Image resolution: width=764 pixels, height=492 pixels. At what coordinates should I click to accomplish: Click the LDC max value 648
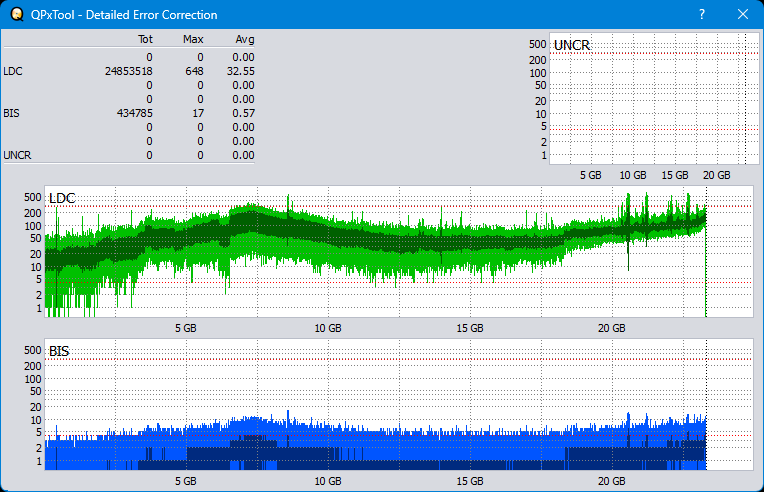[194, 71]
